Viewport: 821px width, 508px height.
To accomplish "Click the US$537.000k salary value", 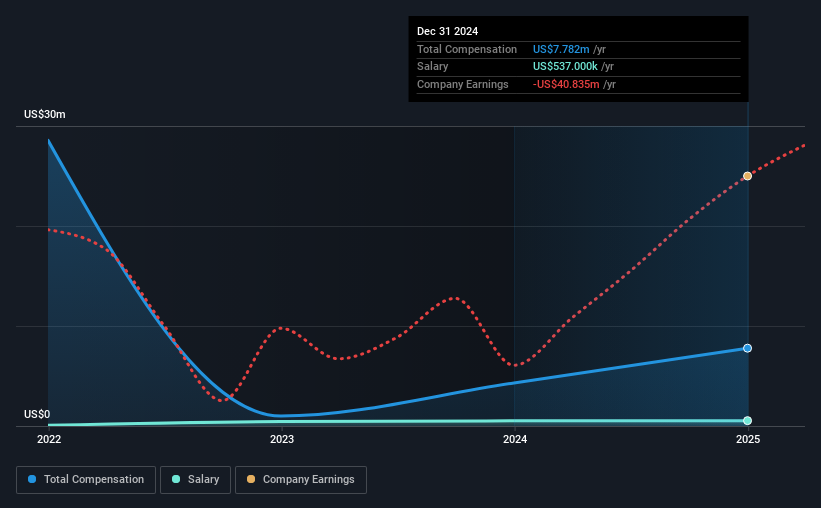I will click(x=565, y=67).
